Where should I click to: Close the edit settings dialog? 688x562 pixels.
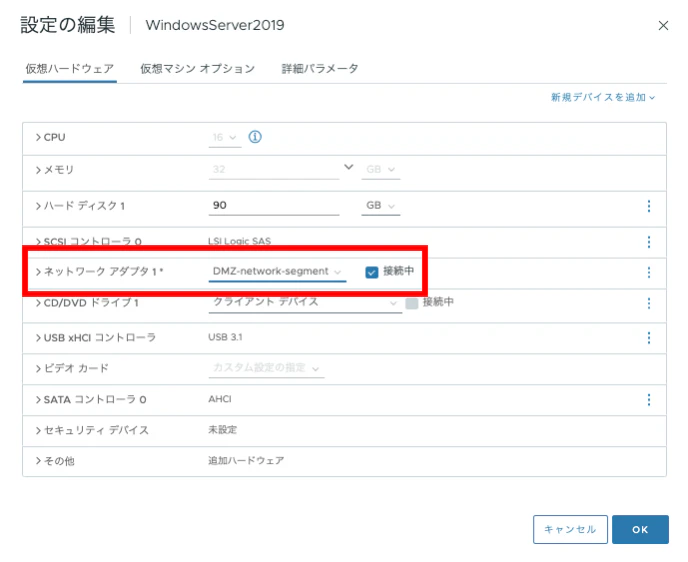[x=663, y=25]
